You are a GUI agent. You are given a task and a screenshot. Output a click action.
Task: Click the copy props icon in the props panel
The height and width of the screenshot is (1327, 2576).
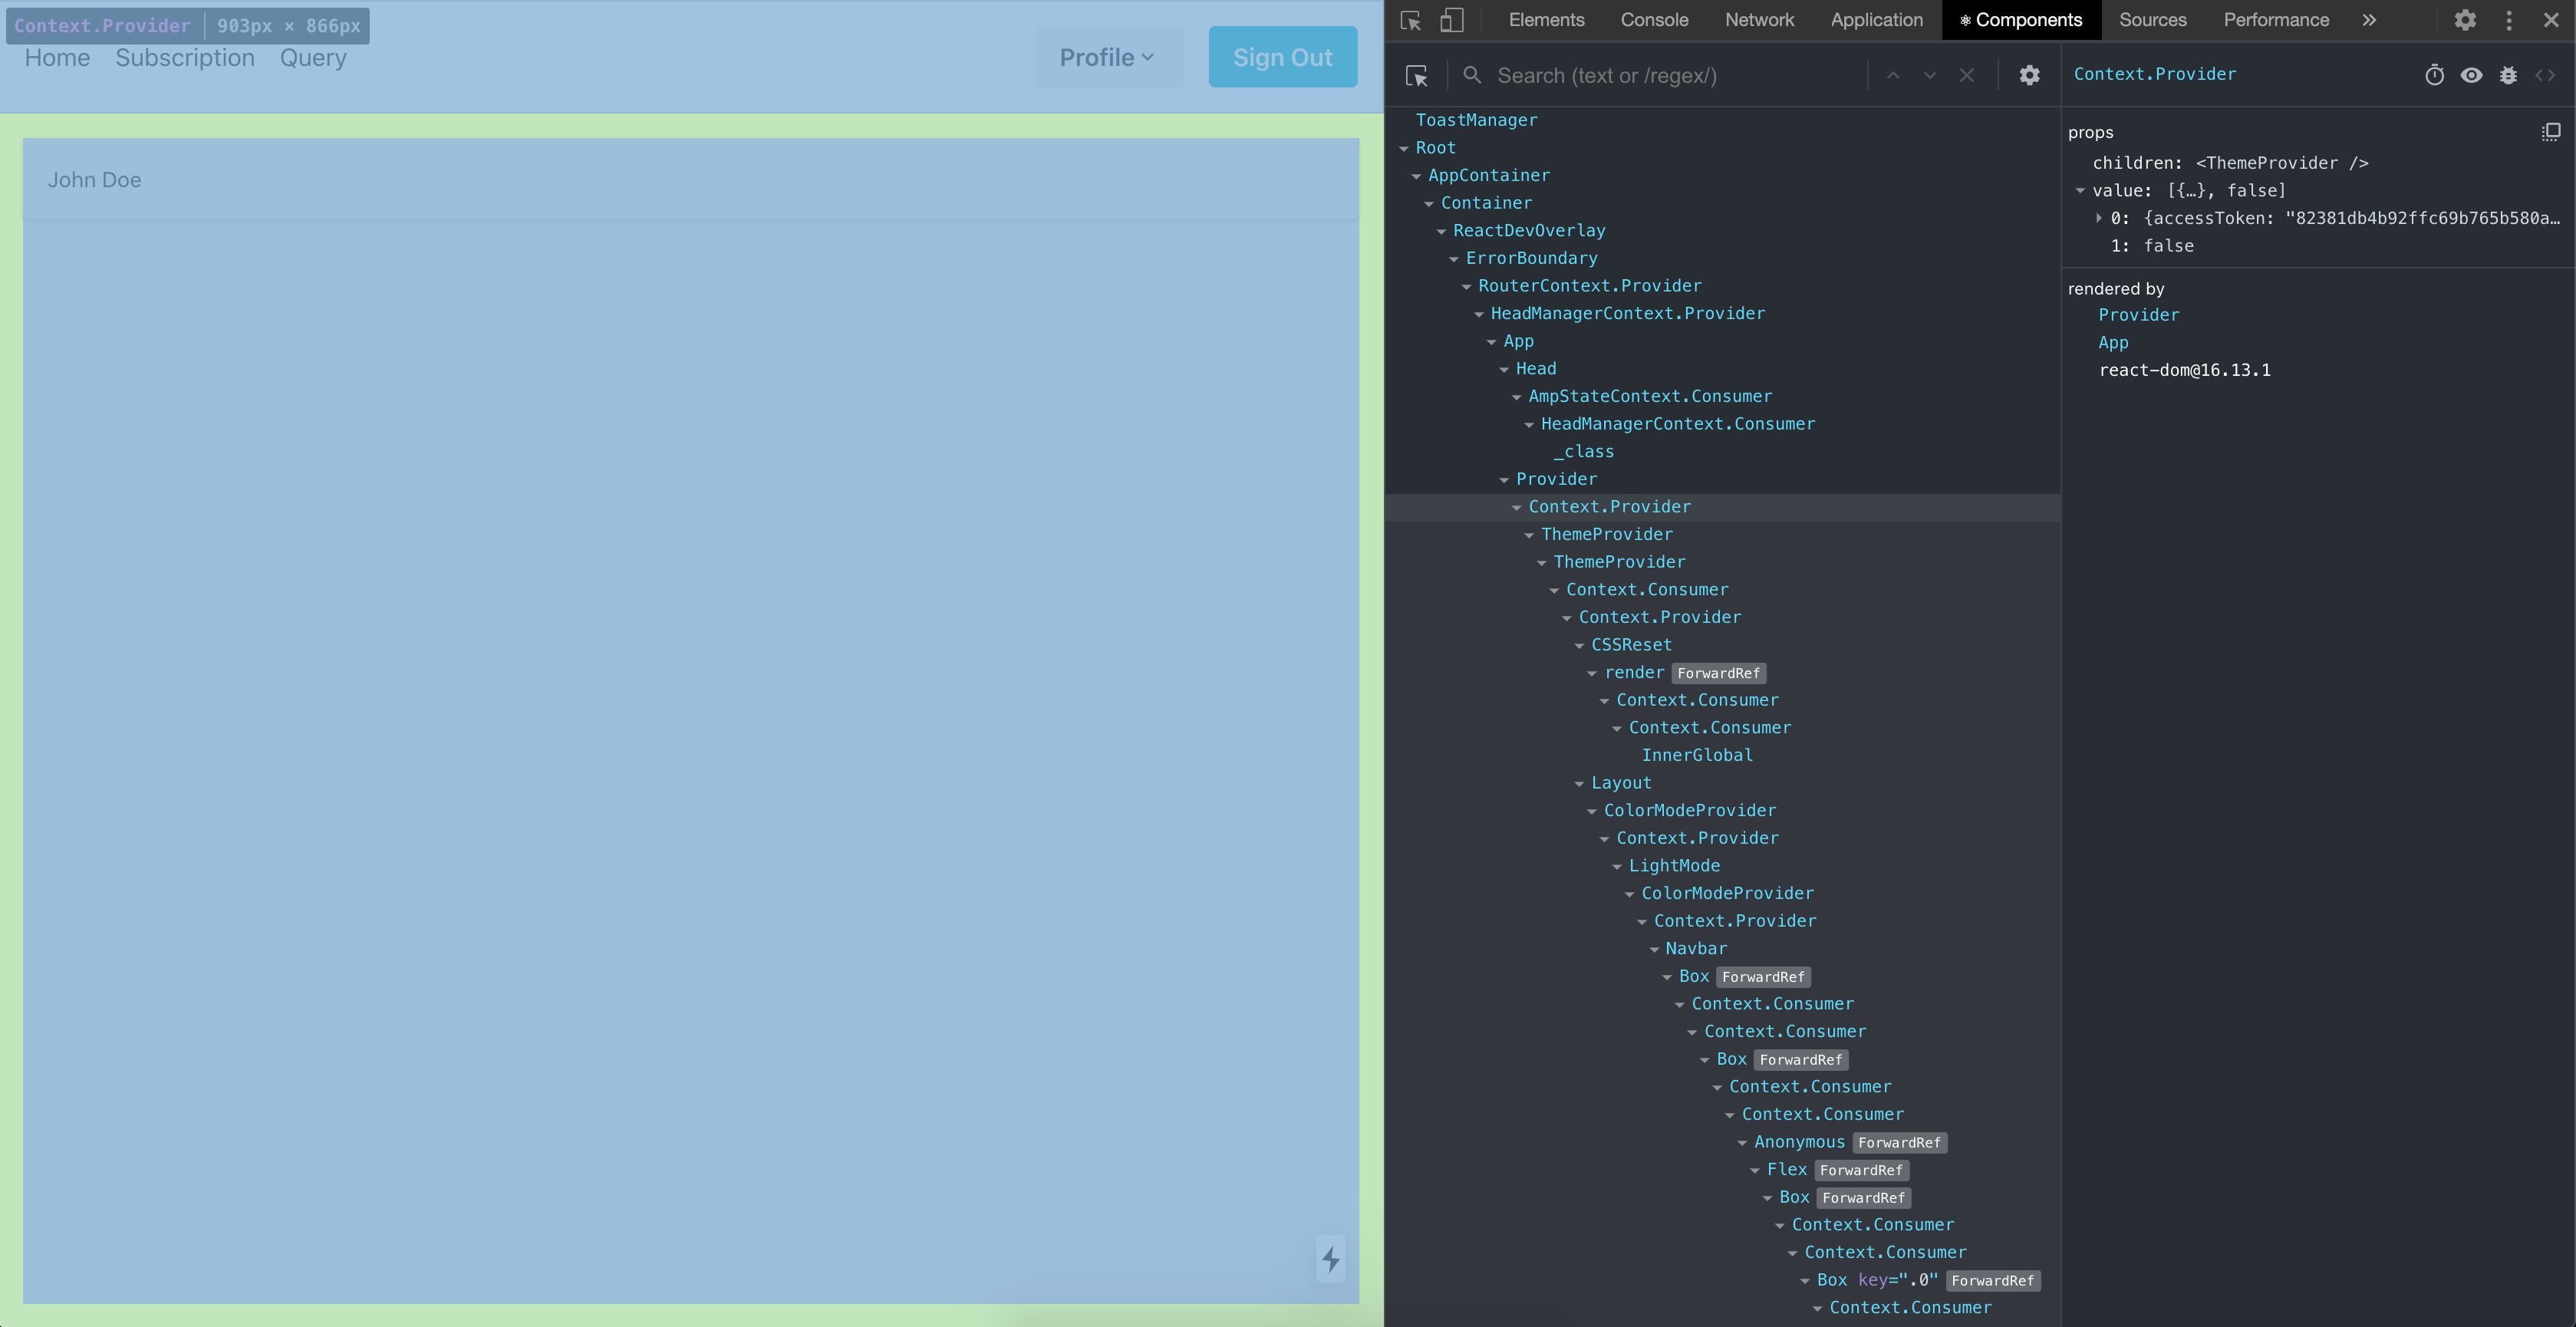pyautogui.click(x=2550, y=131)
